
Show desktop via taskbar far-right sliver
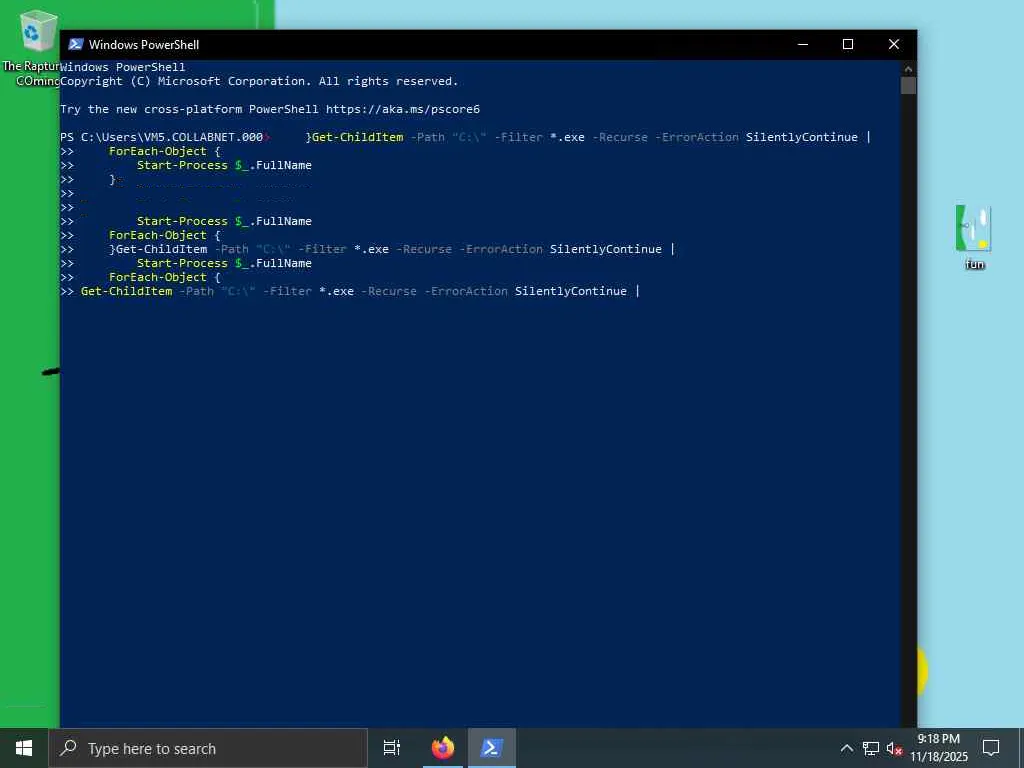tap(1021, 748)
